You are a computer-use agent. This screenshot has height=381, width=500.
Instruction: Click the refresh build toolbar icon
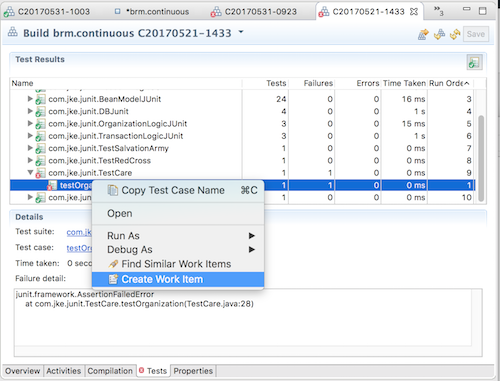click(455, 34)
